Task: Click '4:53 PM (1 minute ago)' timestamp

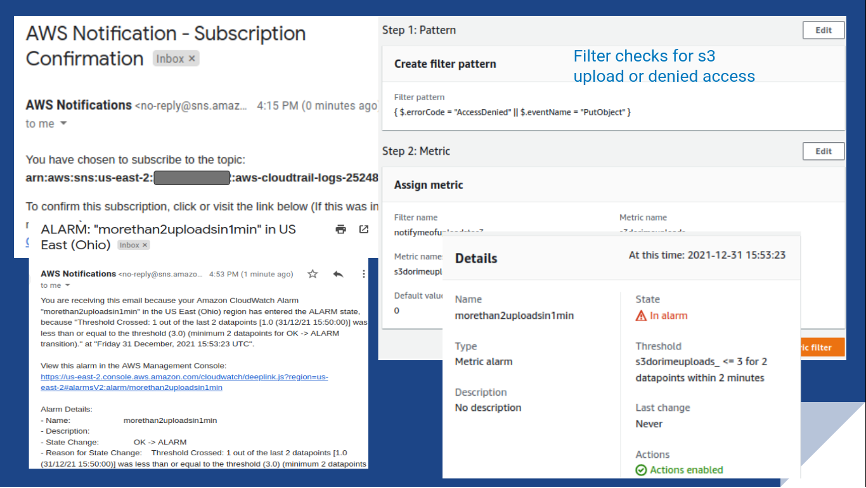Action: (x=251, y=274)
